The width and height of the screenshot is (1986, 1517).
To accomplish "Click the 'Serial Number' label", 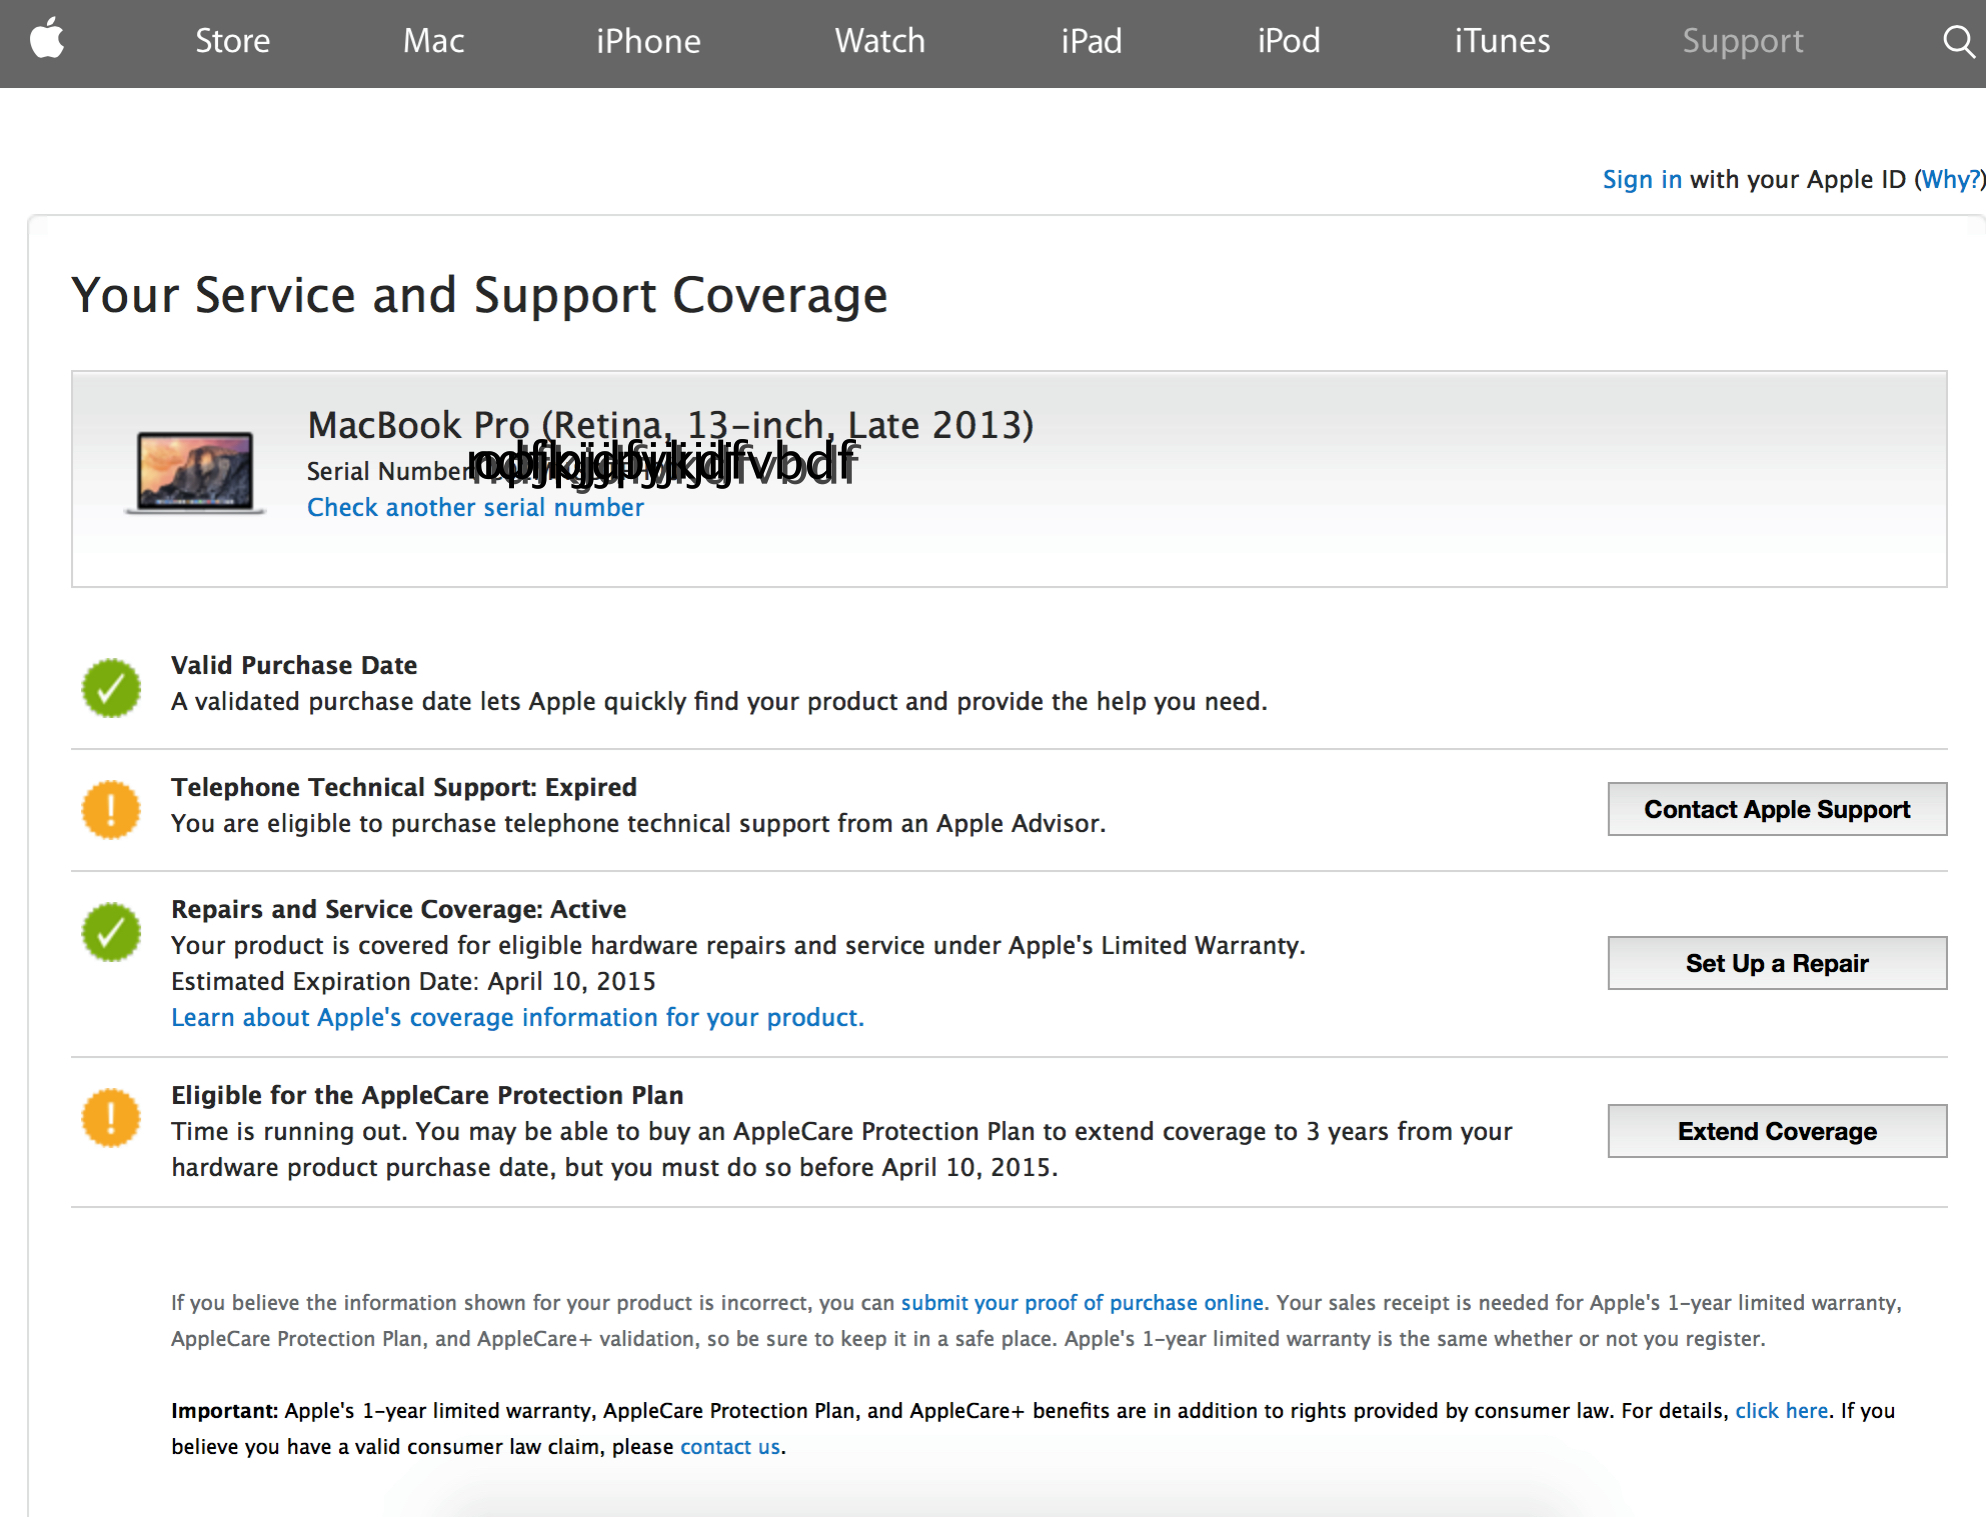I will point(388,471).
